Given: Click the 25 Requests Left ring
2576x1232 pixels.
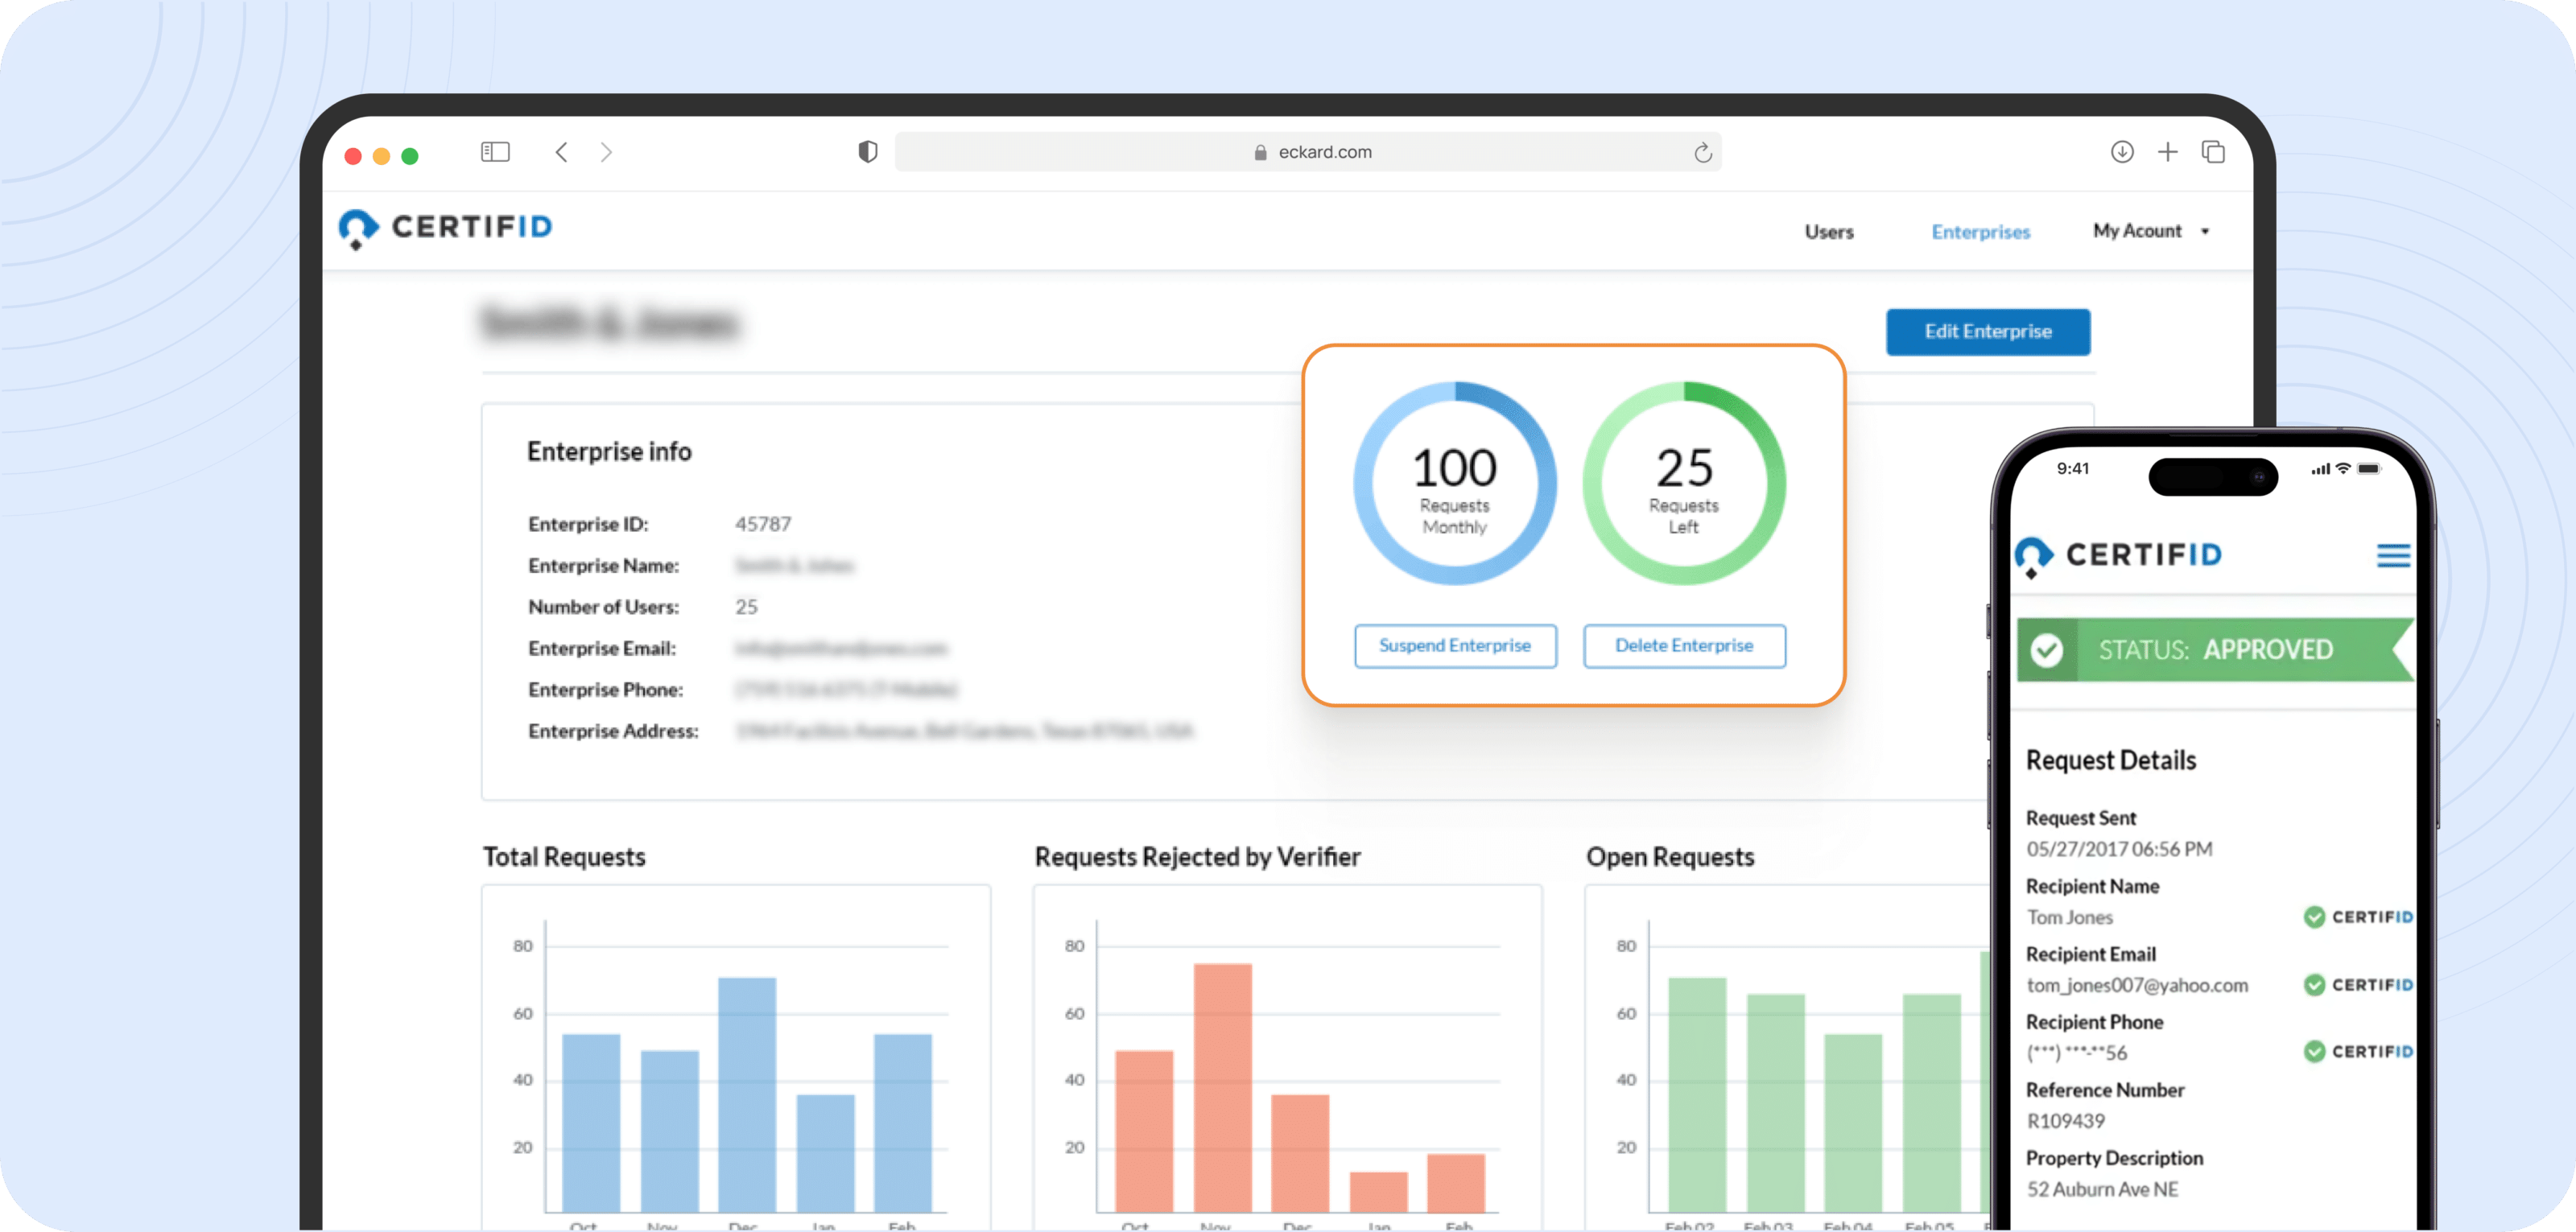Looking at the screenshot, I should (x=1683, y=483).
